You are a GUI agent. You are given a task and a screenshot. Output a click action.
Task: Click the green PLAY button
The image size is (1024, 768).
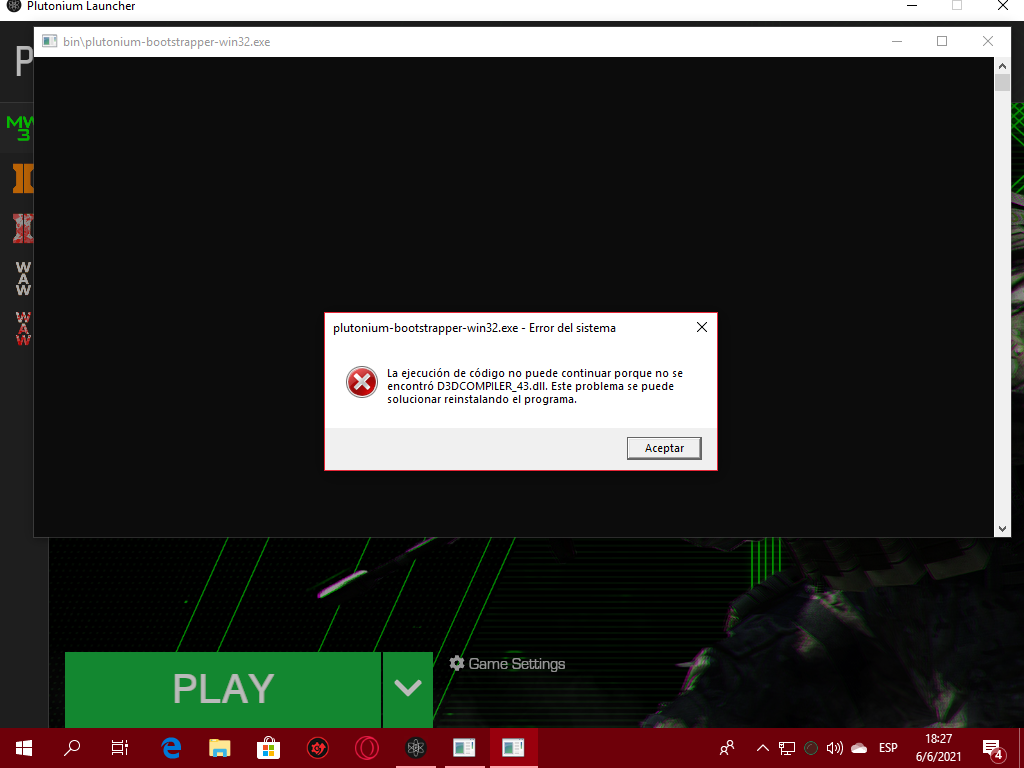tap(223, 689)
